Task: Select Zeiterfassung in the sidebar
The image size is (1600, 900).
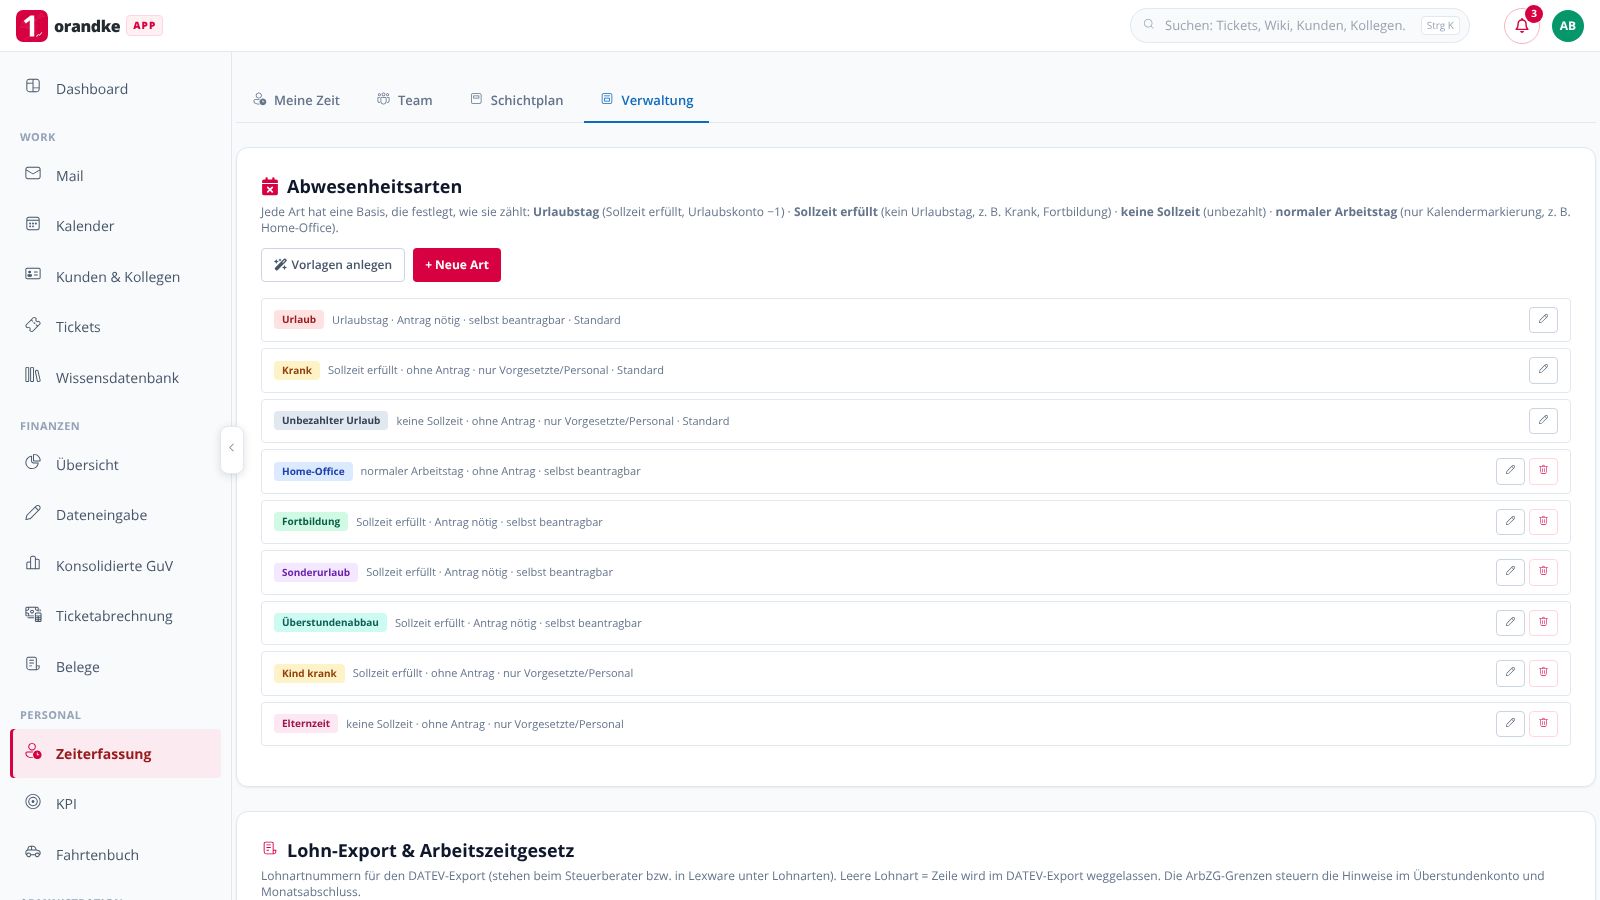Action: pyautogui.click(x=116, y=753)
